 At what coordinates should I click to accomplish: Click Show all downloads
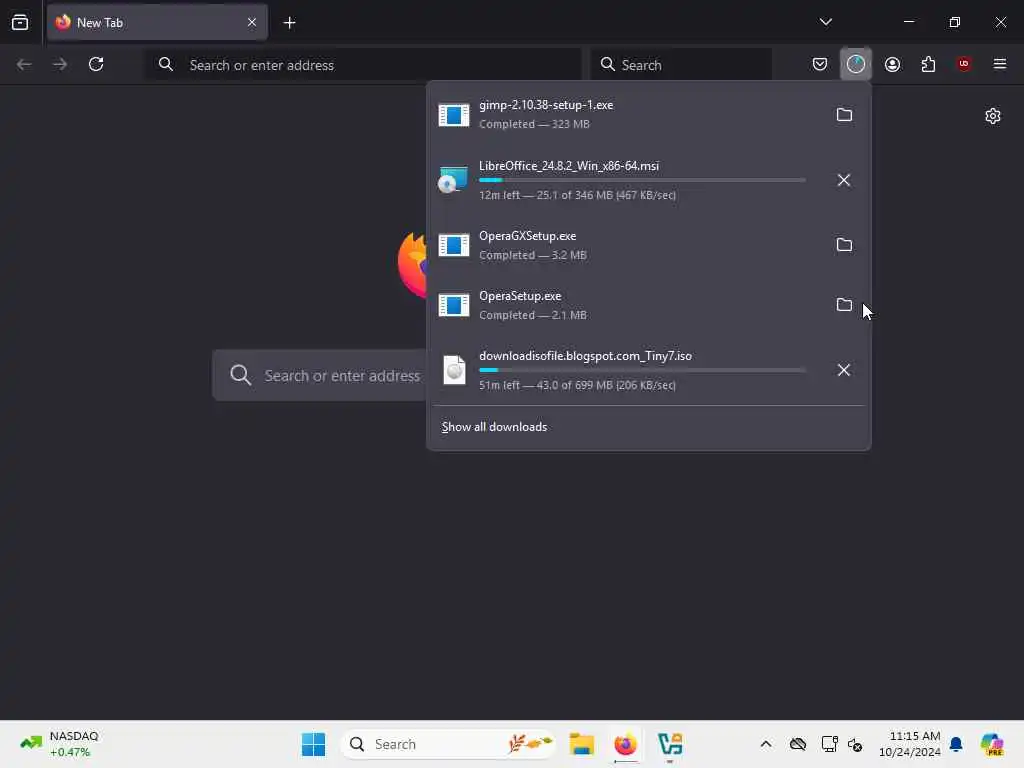tap(494, 427)
